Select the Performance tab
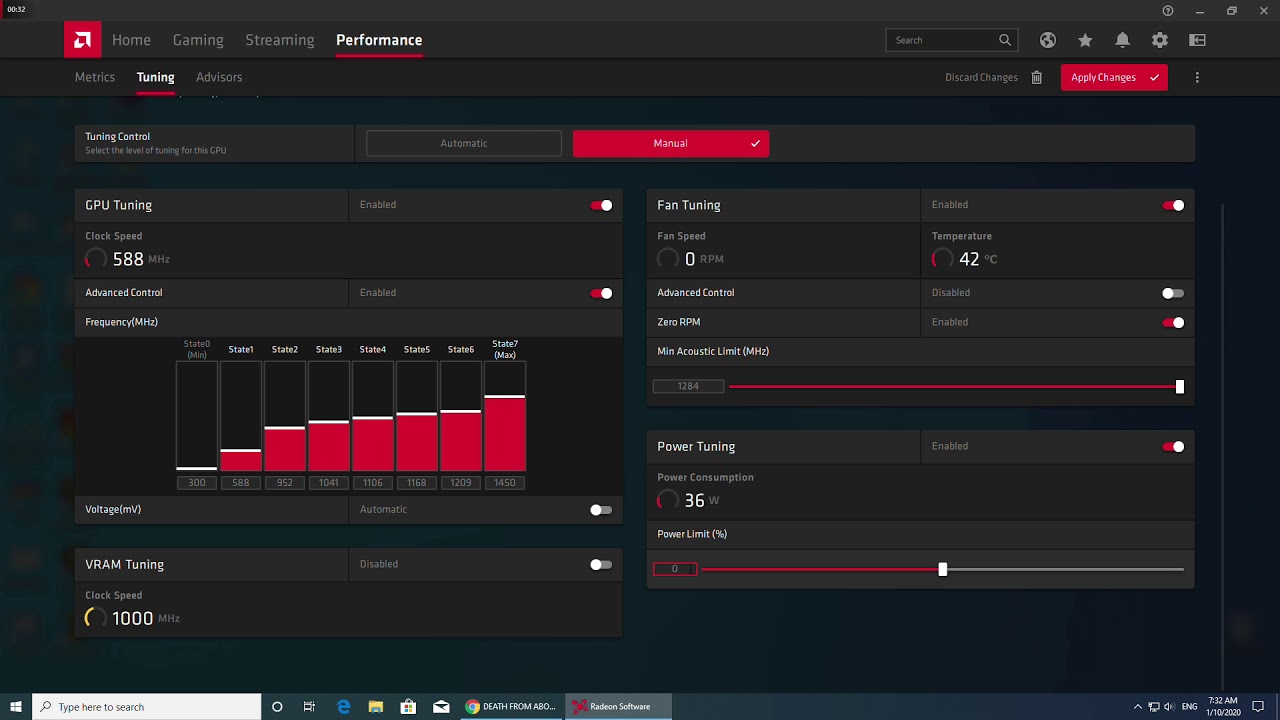Viewport: 1280px width, 720px height. tap(379, 40)
